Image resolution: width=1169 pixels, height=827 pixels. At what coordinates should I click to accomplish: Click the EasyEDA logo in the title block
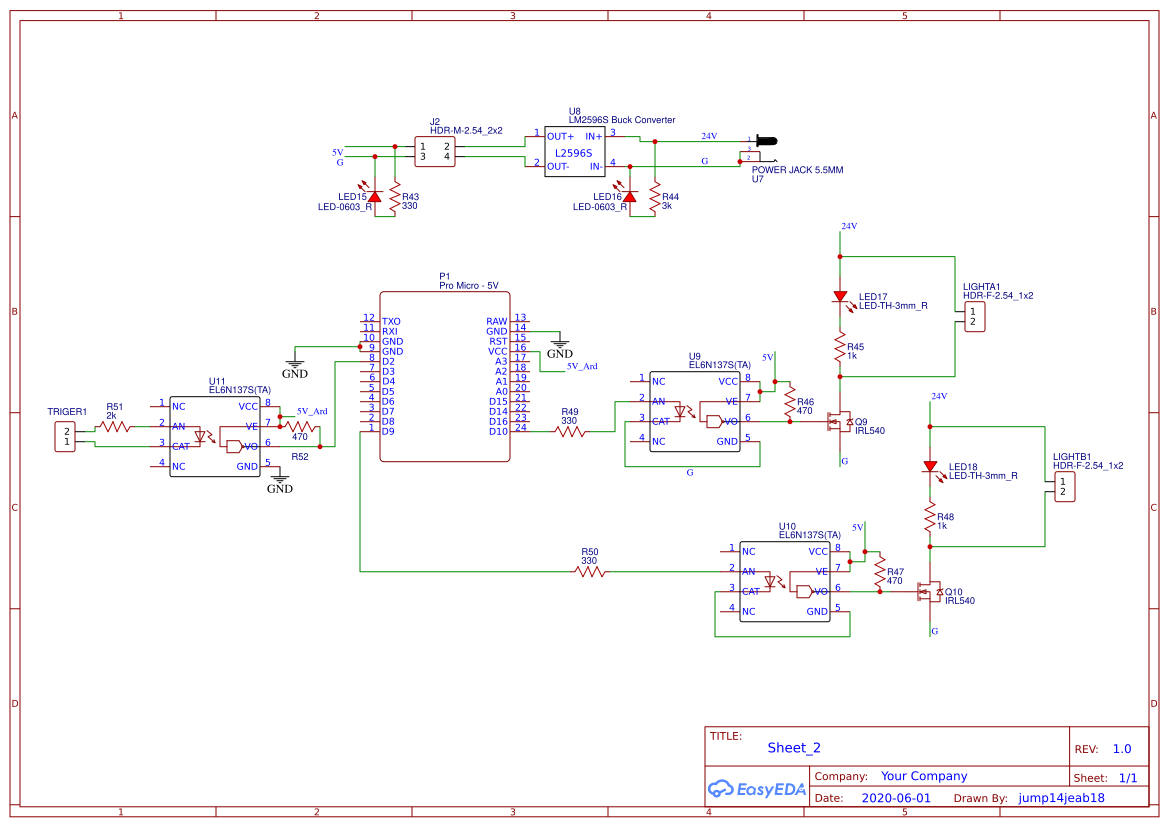756,789
